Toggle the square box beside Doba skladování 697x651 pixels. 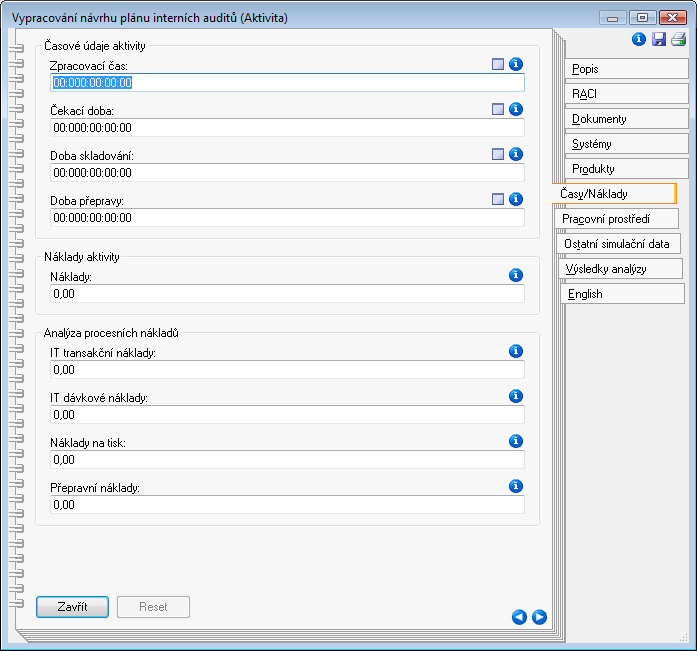[498, 154]
